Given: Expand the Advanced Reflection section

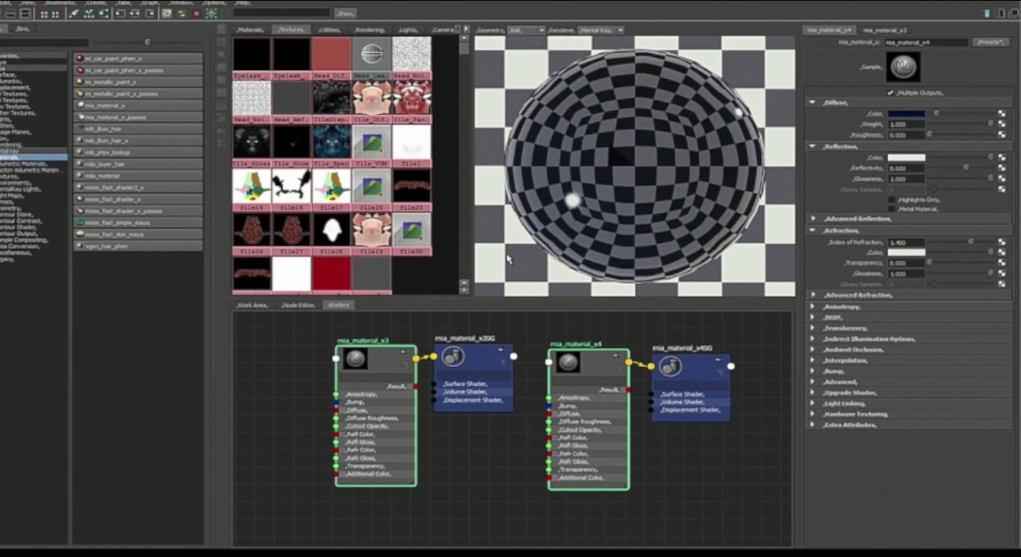Looking at the screenshot, I should click(813, 219).
